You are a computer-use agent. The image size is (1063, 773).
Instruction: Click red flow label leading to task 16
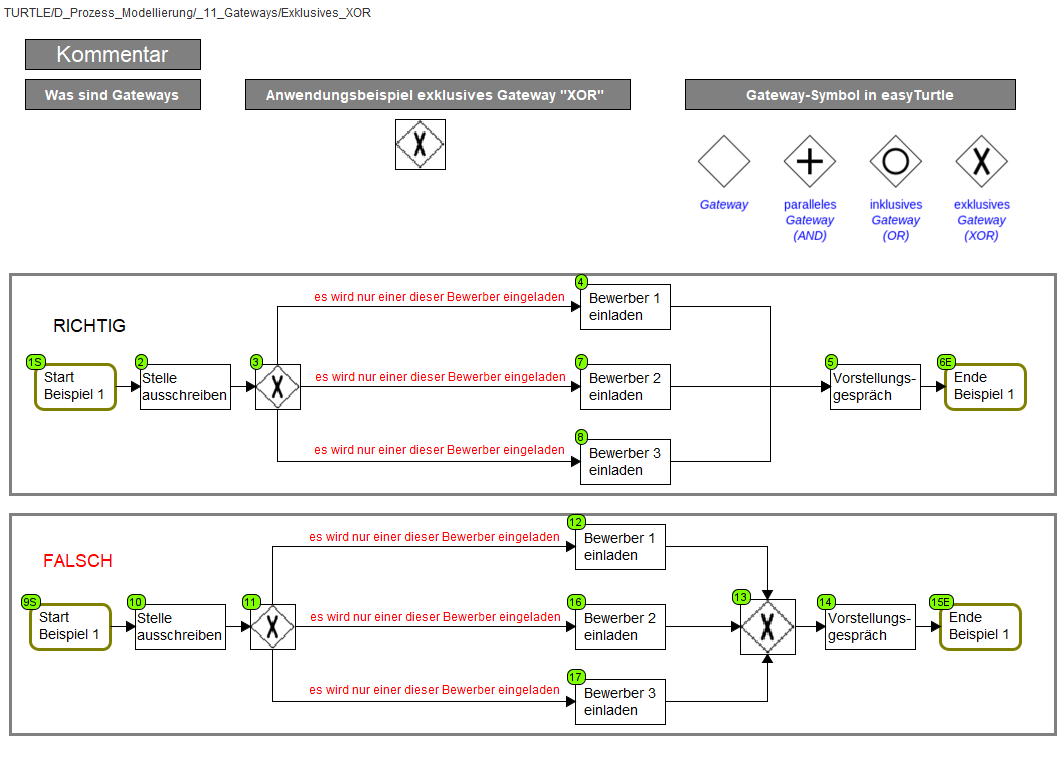pyautogui.click(x=435, y=617)
